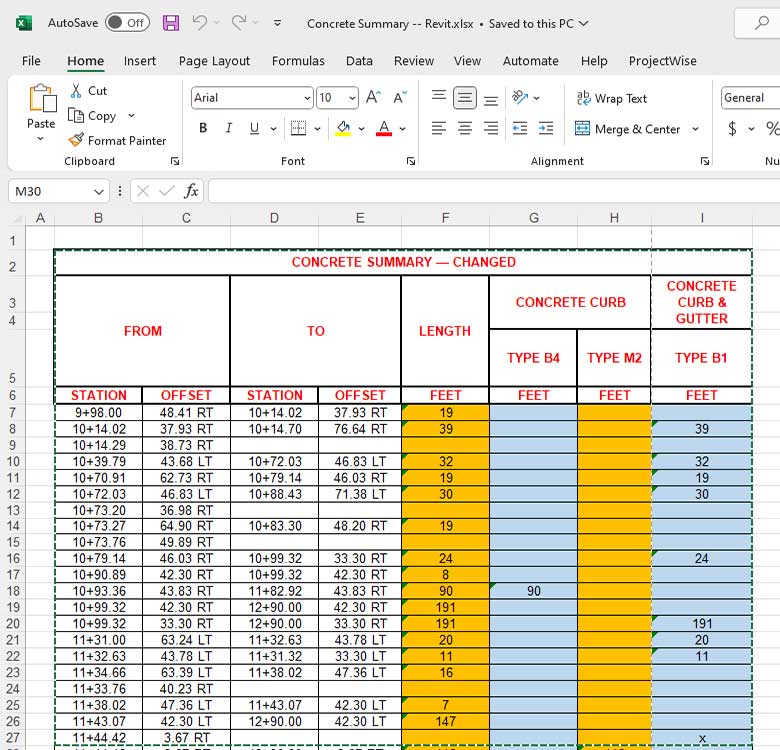Select the Select All corner triangle
Image resolution: width=780 pixels, height=750 pixels.
coord(17,218)
